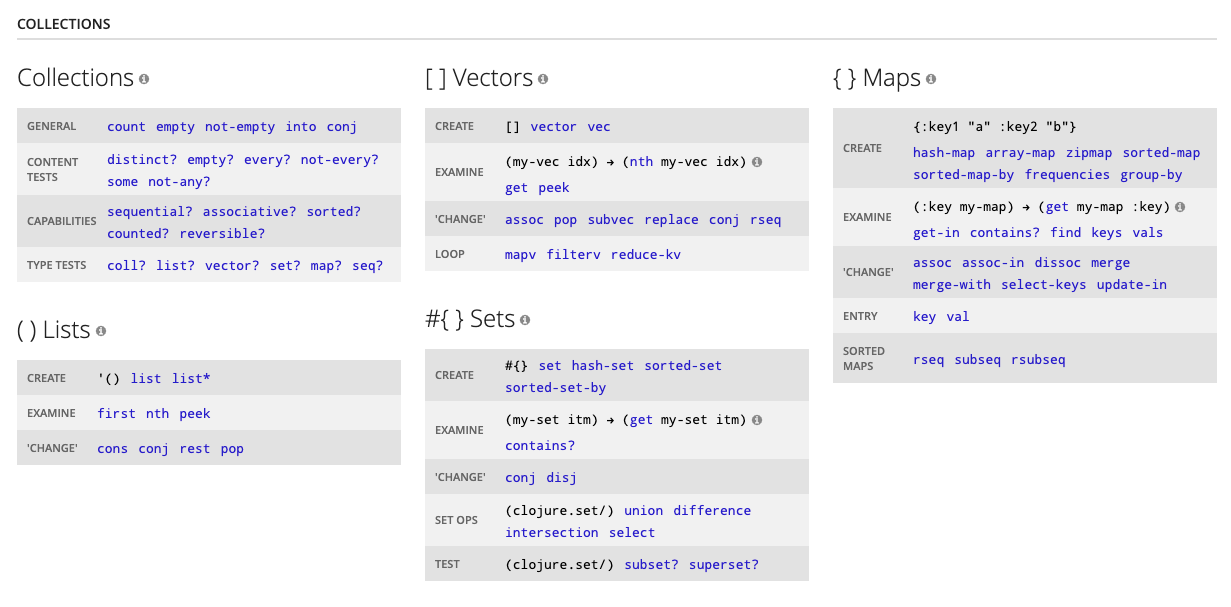1231x607 pixels.
Task: Click the distinct? link
Action: [x=142, y=160]
